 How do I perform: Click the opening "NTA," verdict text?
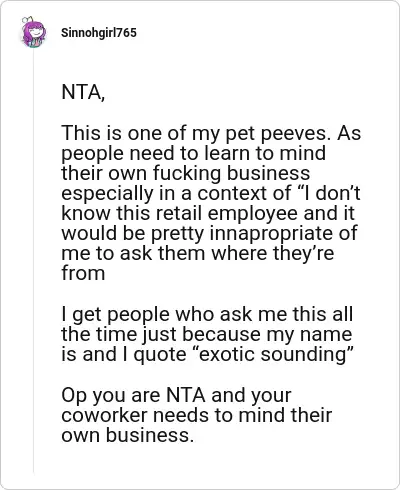[x=83, y=92]
